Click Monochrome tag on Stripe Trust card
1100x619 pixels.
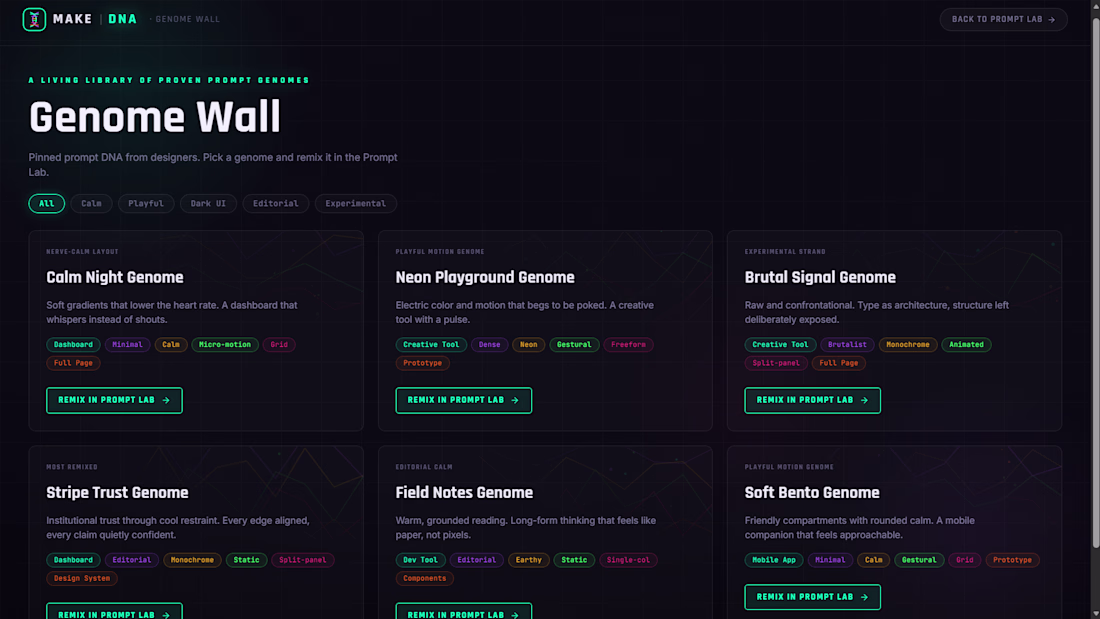click(x=192, y=560)
